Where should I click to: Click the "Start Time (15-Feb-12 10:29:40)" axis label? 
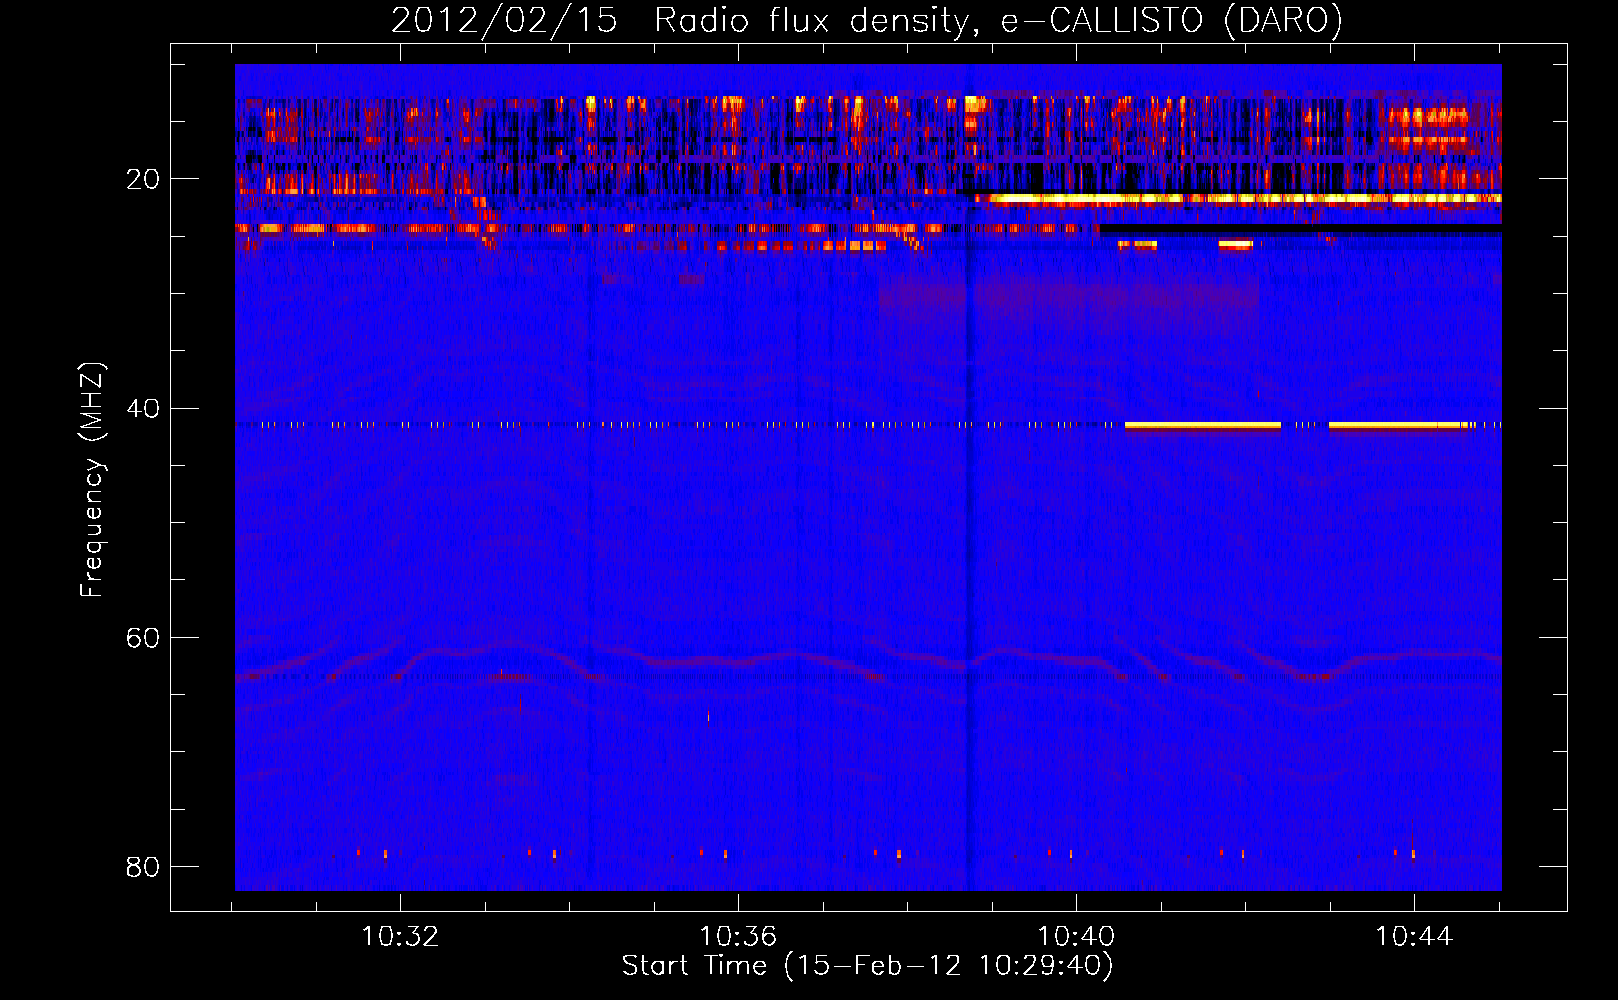[x=867, y=966]
